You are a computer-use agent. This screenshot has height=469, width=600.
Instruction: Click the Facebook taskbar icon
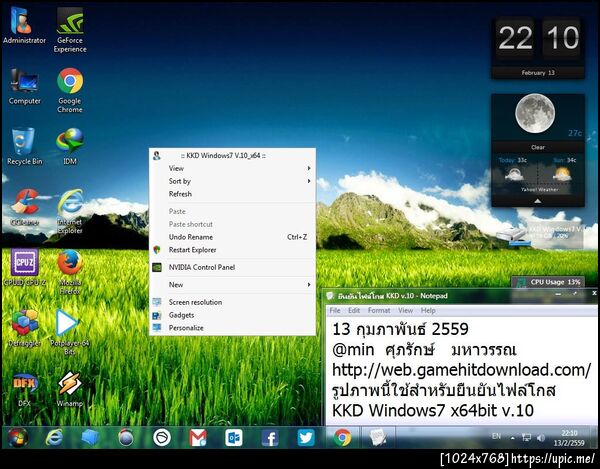270,438
